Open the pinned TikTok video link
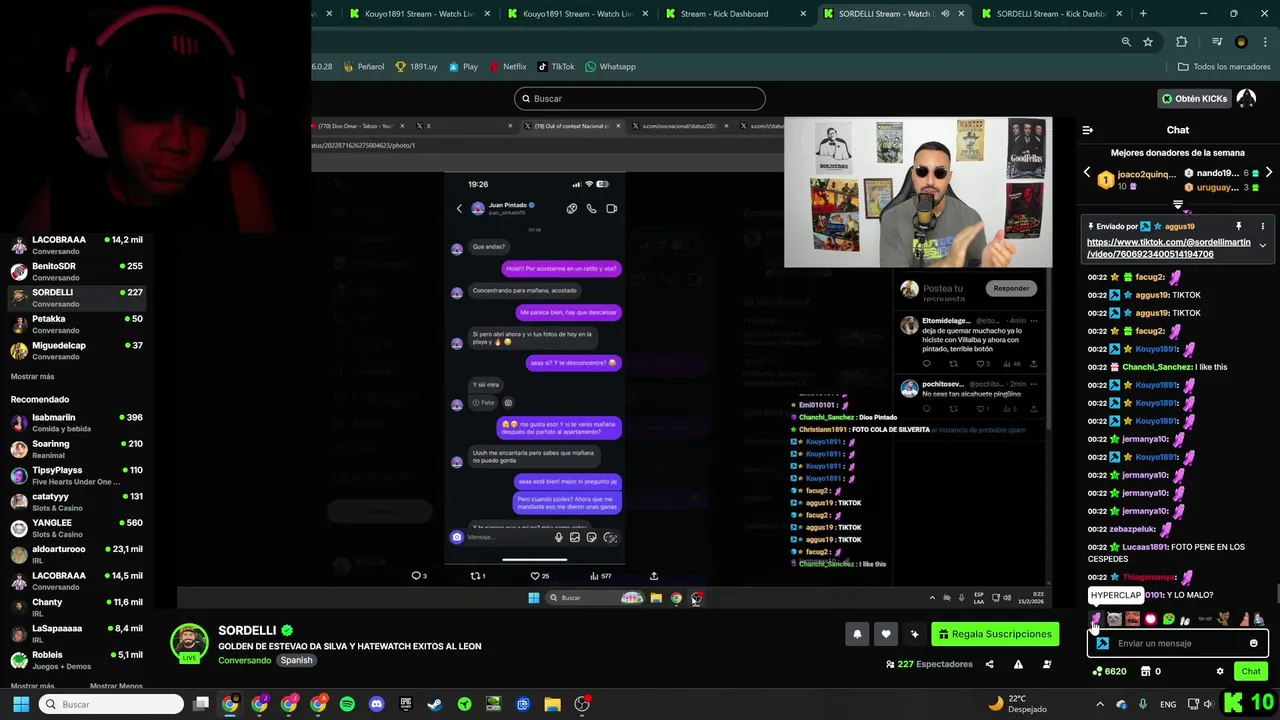Viewport: 1280px width, 720px height. (1169, 248)
